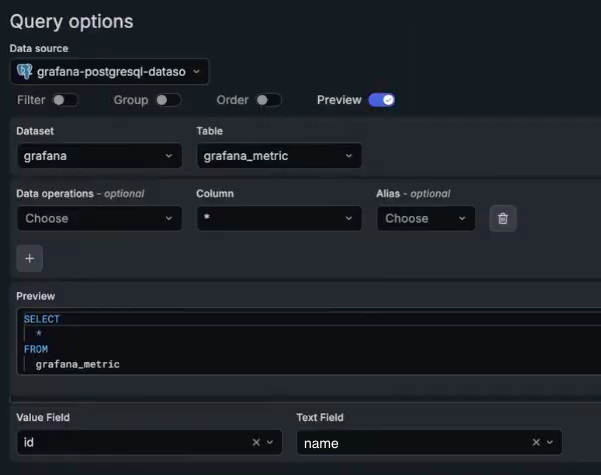Expand the Value Field dropdown chevron
The image size is (601, 475).
click(270, 442)
